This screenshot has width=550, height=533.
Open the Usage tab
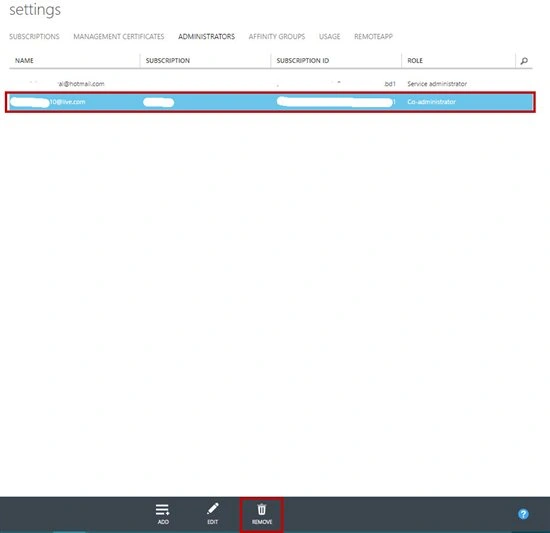(329, 36)
